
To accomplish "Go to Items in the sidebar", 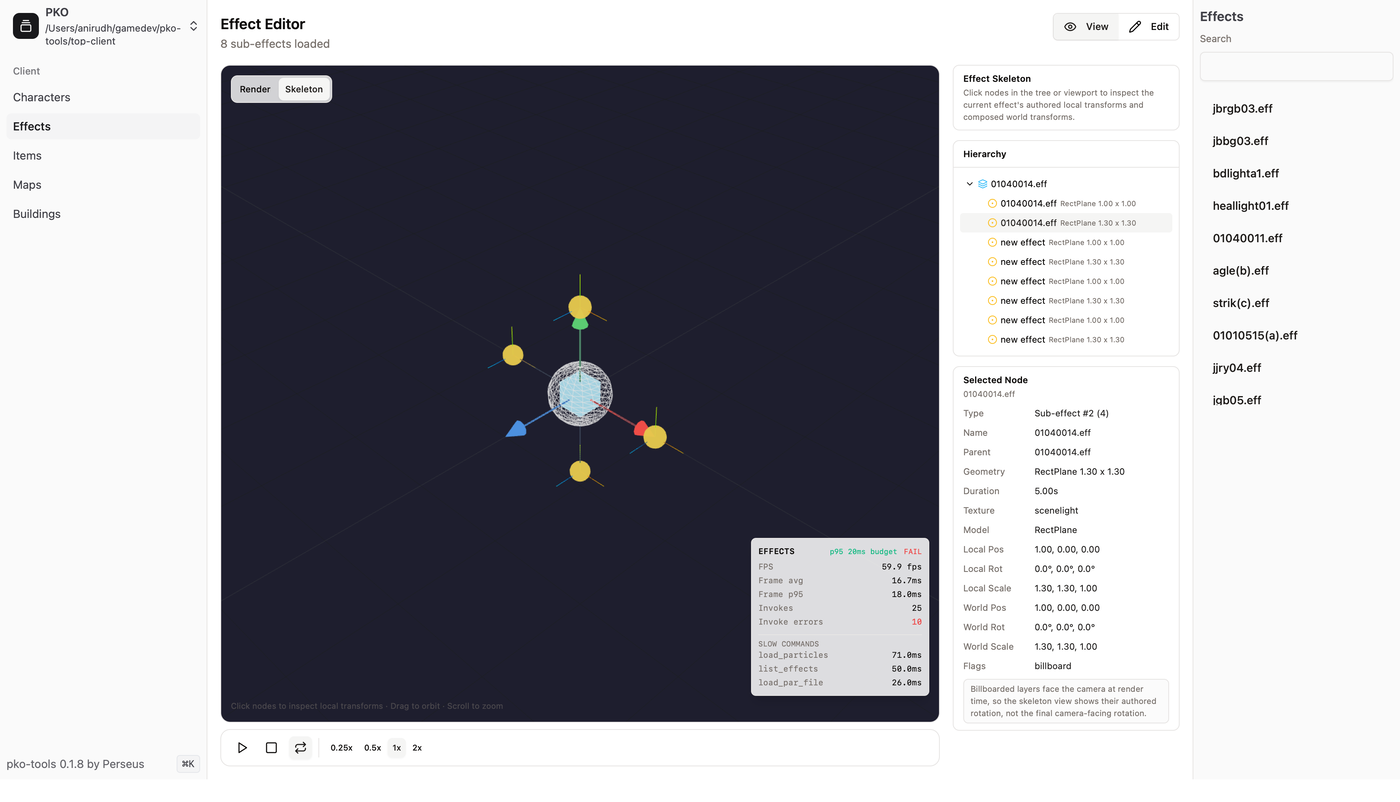I will [103, 155].
